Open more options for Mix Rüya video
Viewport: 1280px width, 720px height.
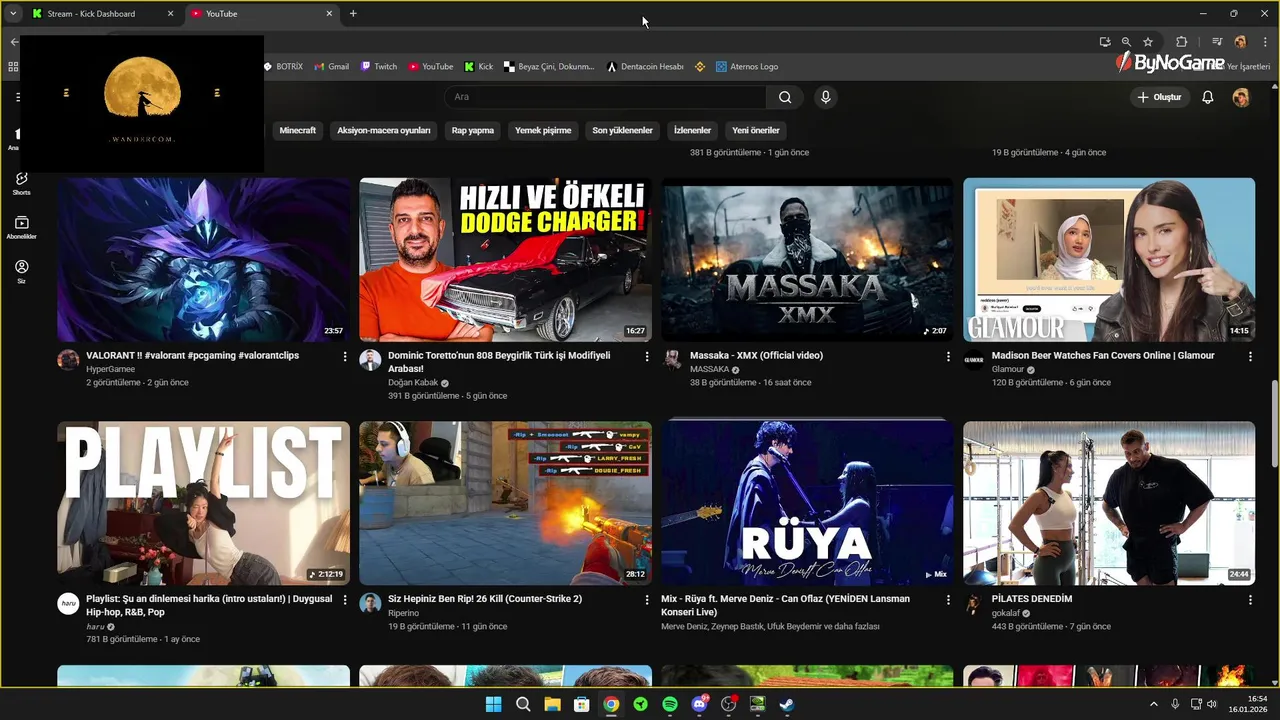click(x=949, y=599)
